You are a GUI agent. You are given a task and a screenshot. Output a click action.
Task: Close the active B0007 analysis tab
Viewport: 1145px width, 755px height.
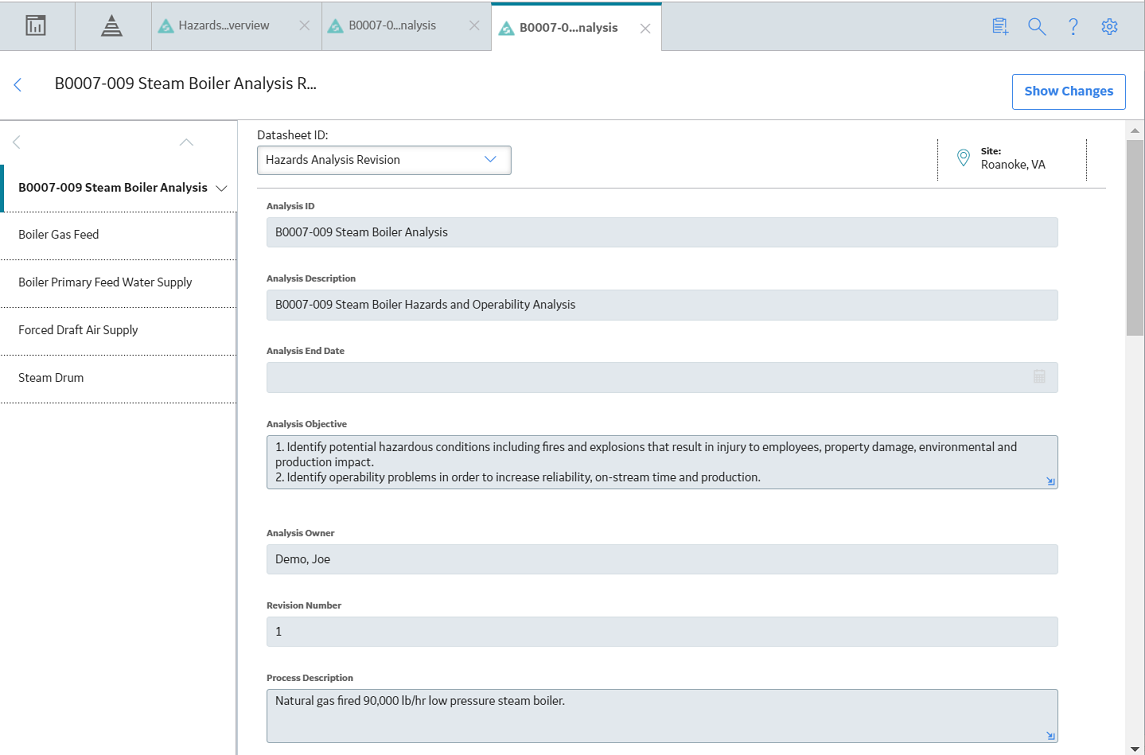(645, 28)
